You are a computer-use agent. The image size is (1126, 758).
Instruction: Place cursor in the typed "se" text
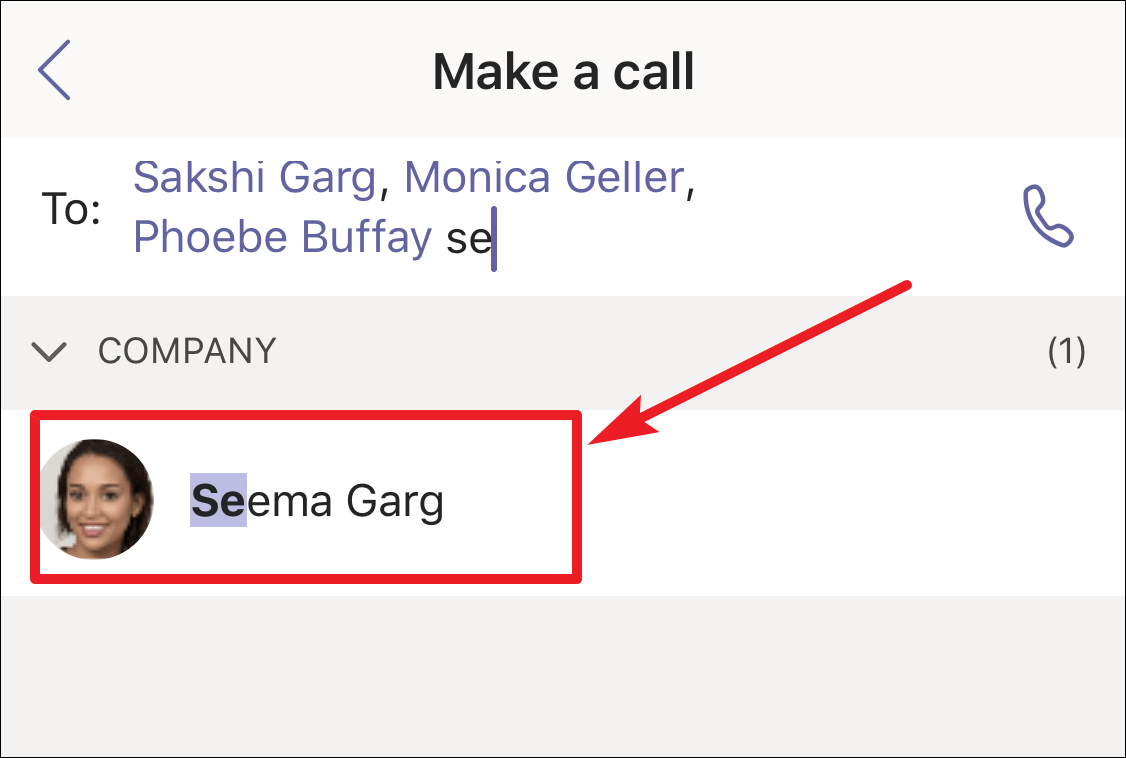(x=468, y=239)
